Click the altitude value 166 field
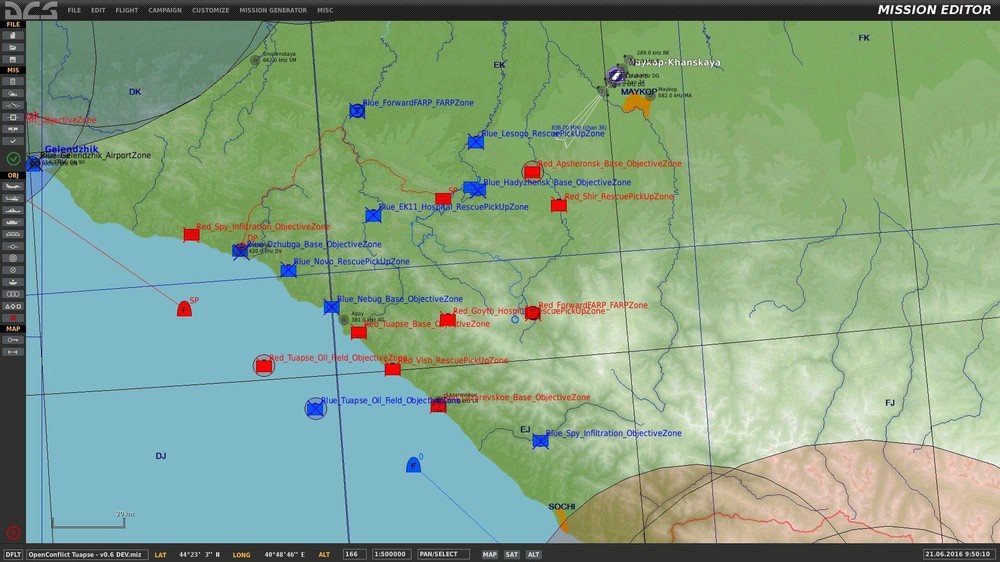1000x562 pixels. pyautogui.click(x=354, y=554)
